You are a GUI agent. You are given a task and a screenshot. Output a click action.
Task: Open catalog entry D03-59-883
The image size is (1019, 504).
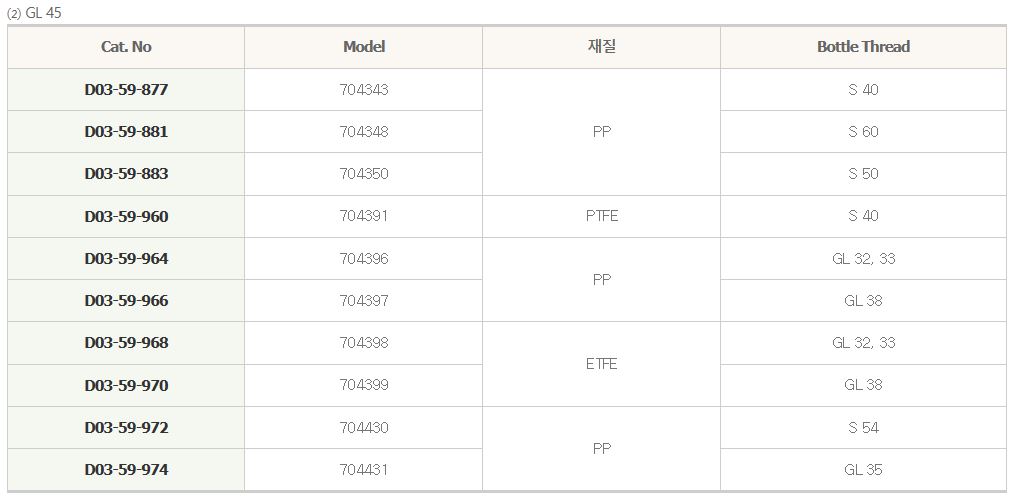(x=126, y=174)
